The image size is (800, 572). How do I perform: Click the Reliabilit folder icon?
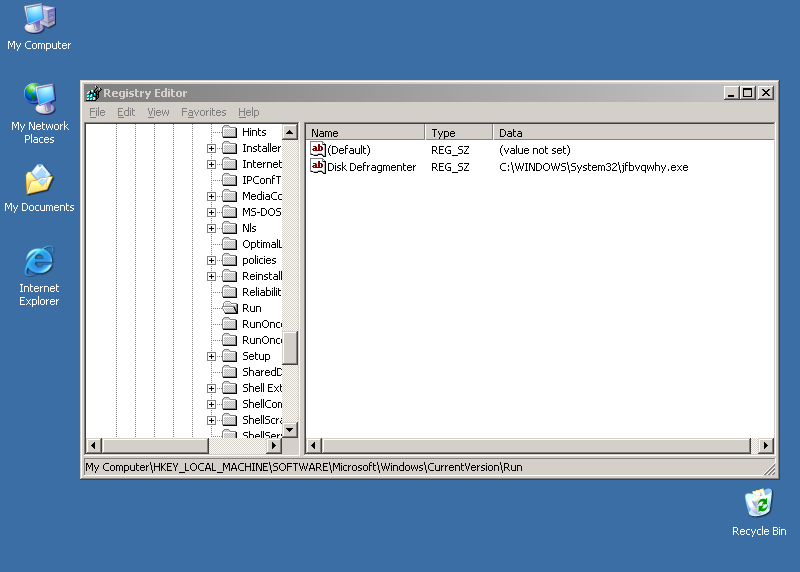point(230,292)
